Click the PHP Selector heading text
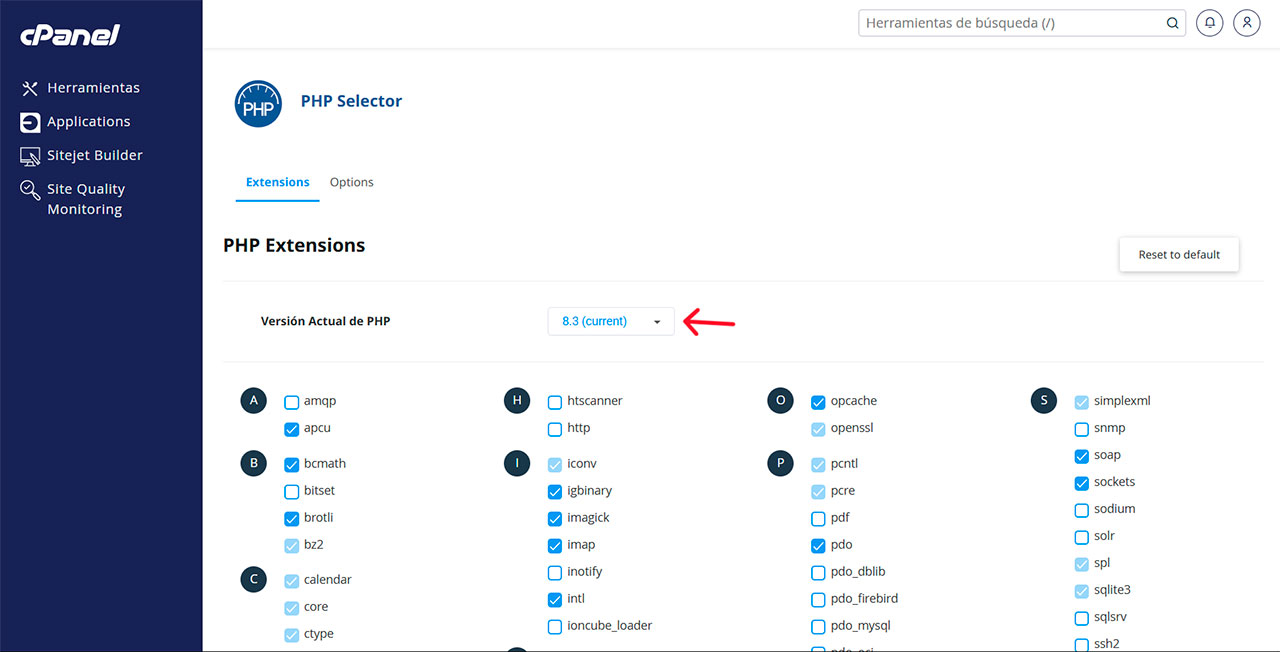The width and height of the screenshot is (1280, 652). point(351,101)
